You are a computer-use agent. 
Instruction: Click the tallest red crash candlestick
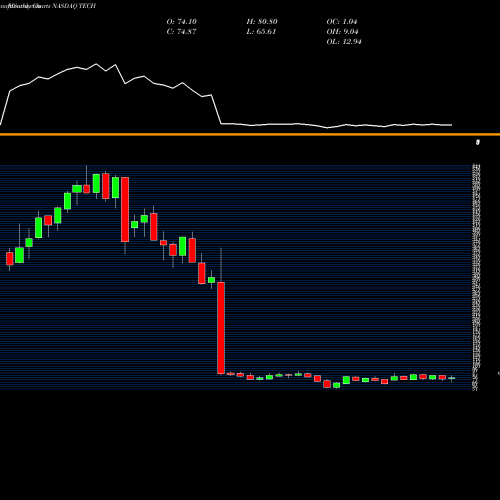click(221, 328)
